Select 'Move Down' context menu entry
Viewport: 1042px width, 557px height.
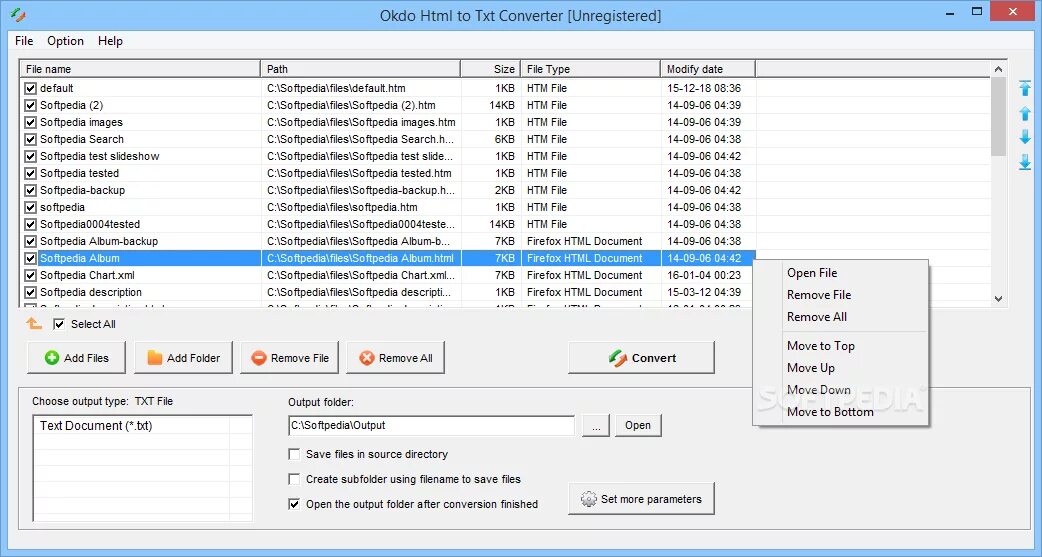tap(840, 390)
